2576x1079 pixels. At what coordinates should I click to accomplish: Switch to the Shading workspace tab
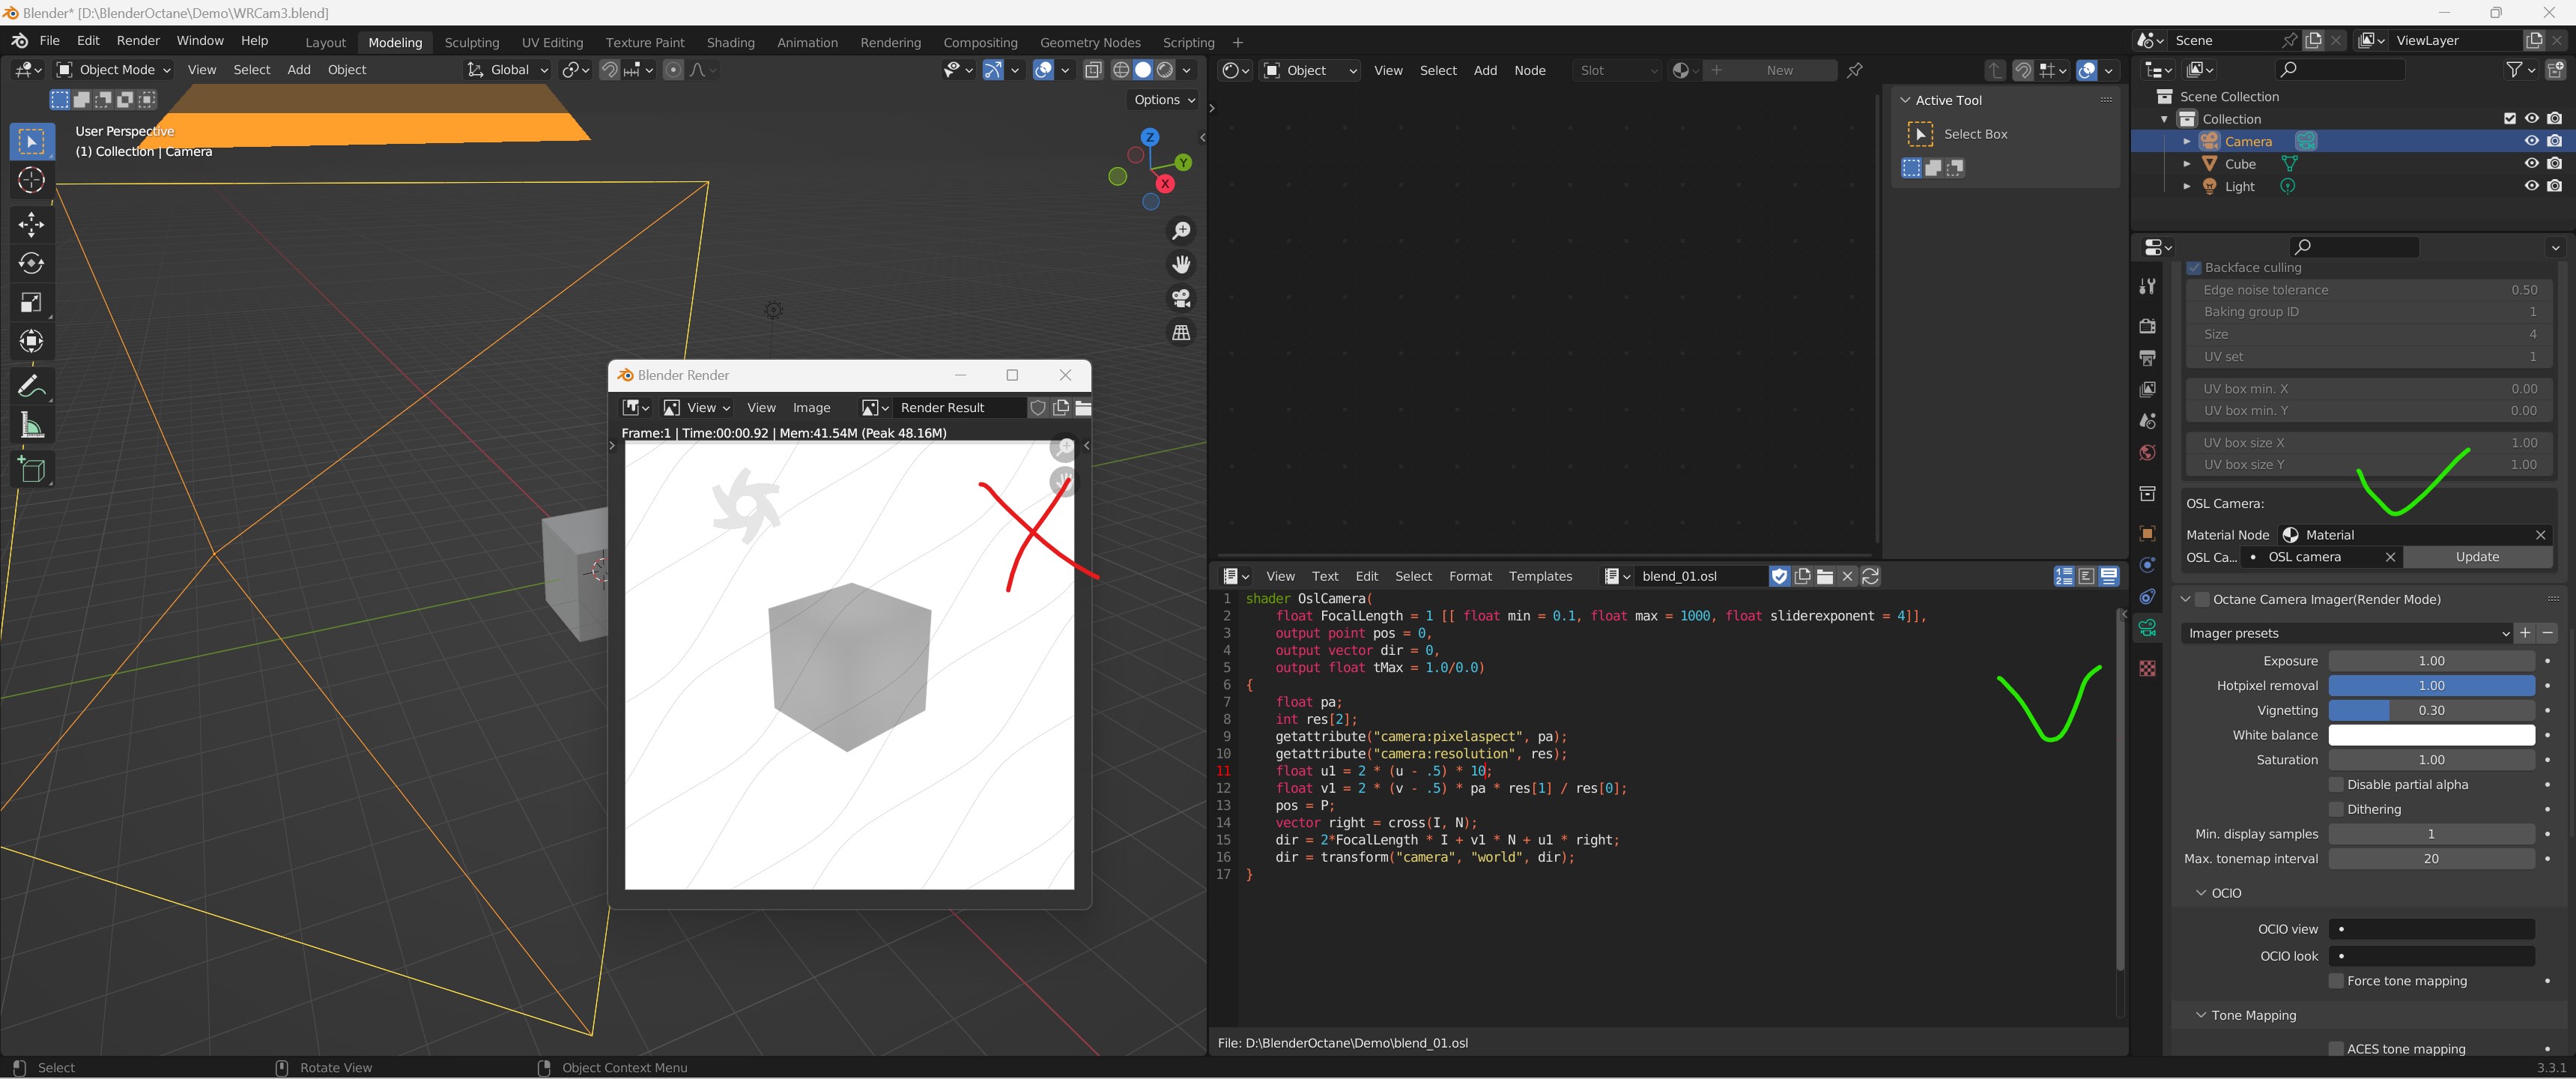pos(730,42)
